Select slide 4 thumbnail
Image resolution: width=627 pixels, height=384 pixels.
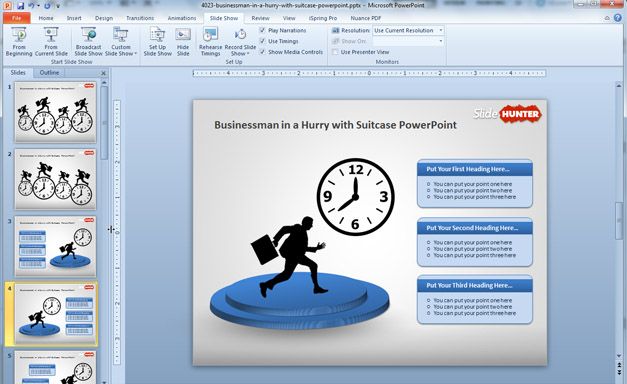56,314
